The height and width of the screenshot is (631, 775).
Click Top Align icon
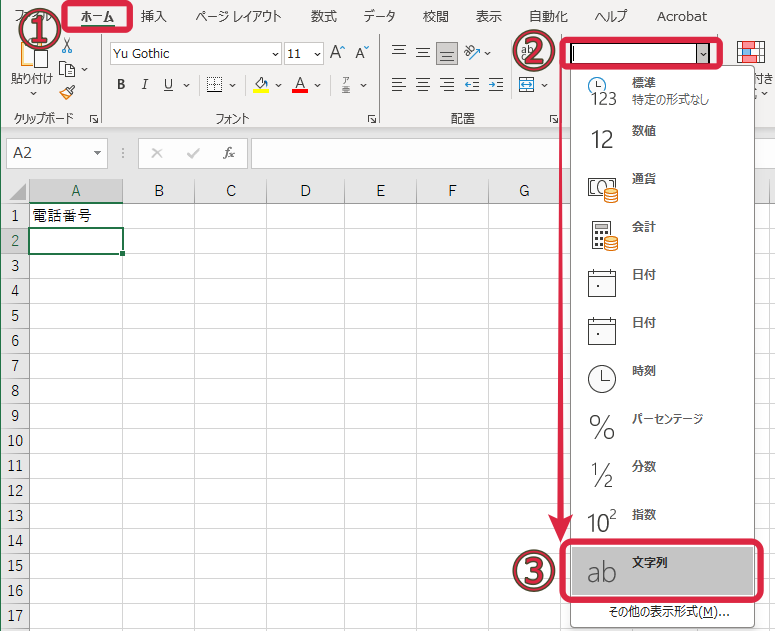click(x=399, y=51)
